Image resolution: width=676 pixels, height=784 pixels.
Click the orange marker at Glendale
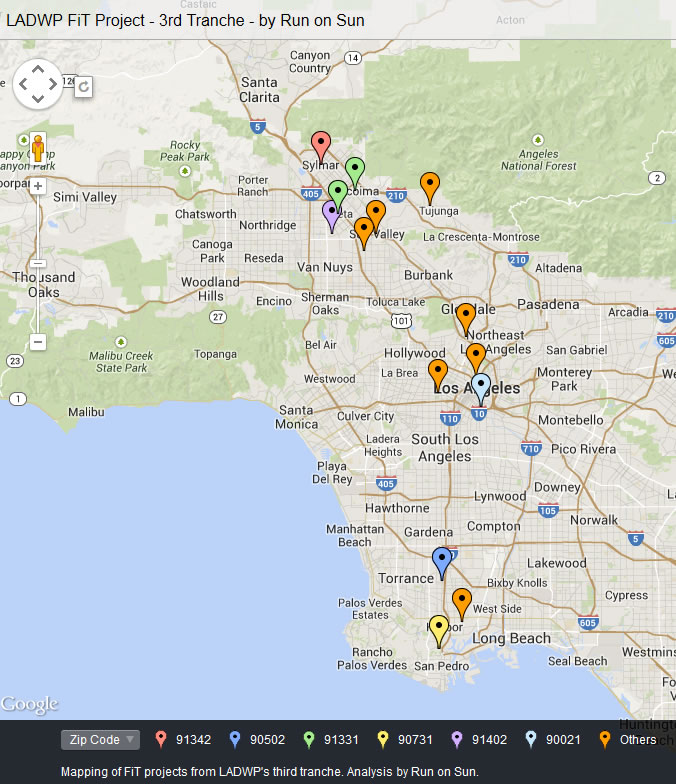(466, 318)
